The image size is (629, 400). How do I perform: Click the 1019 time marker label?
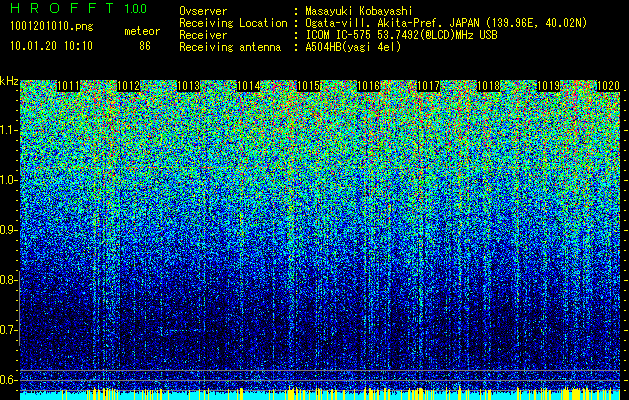548,86
